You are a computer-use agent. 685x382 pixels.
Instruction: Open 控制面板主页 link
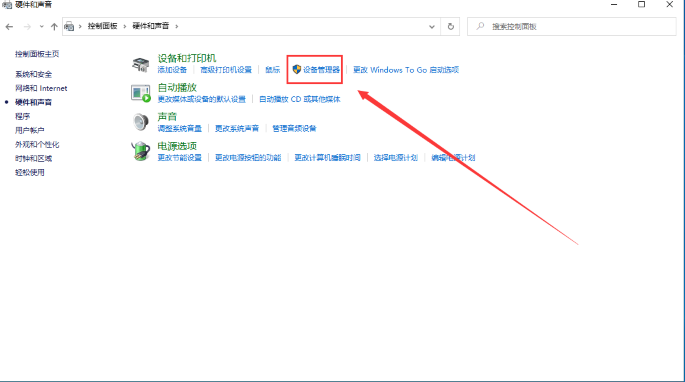pos(37,54)
